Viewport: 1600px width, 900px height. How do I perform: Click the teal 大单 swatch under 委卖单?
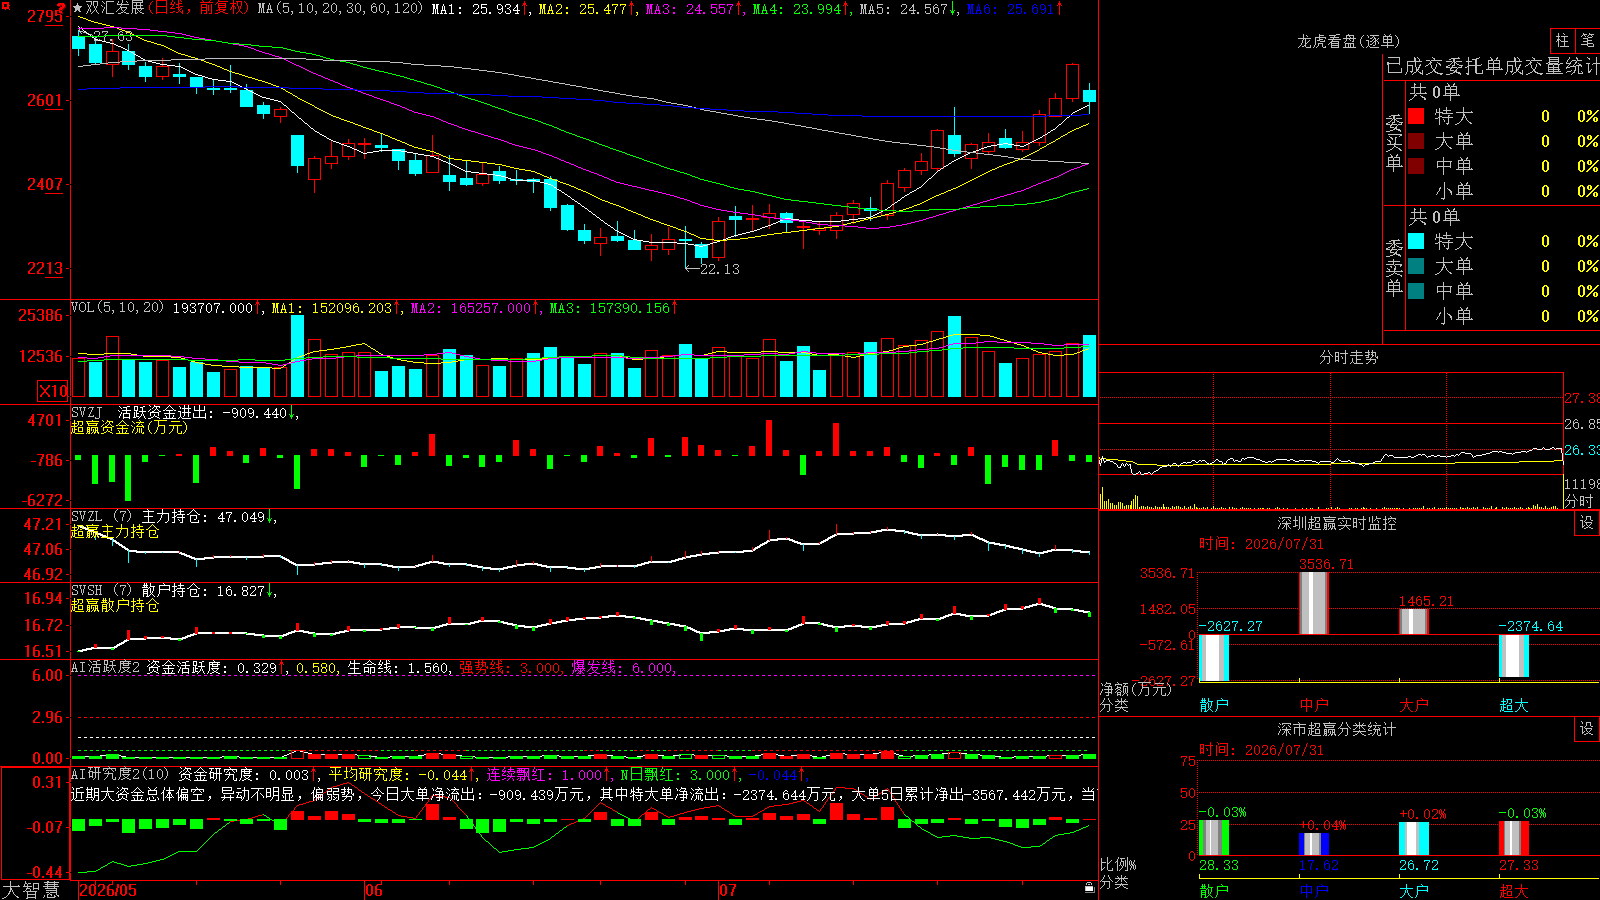pyautogui.click(x=1416, y=266)
